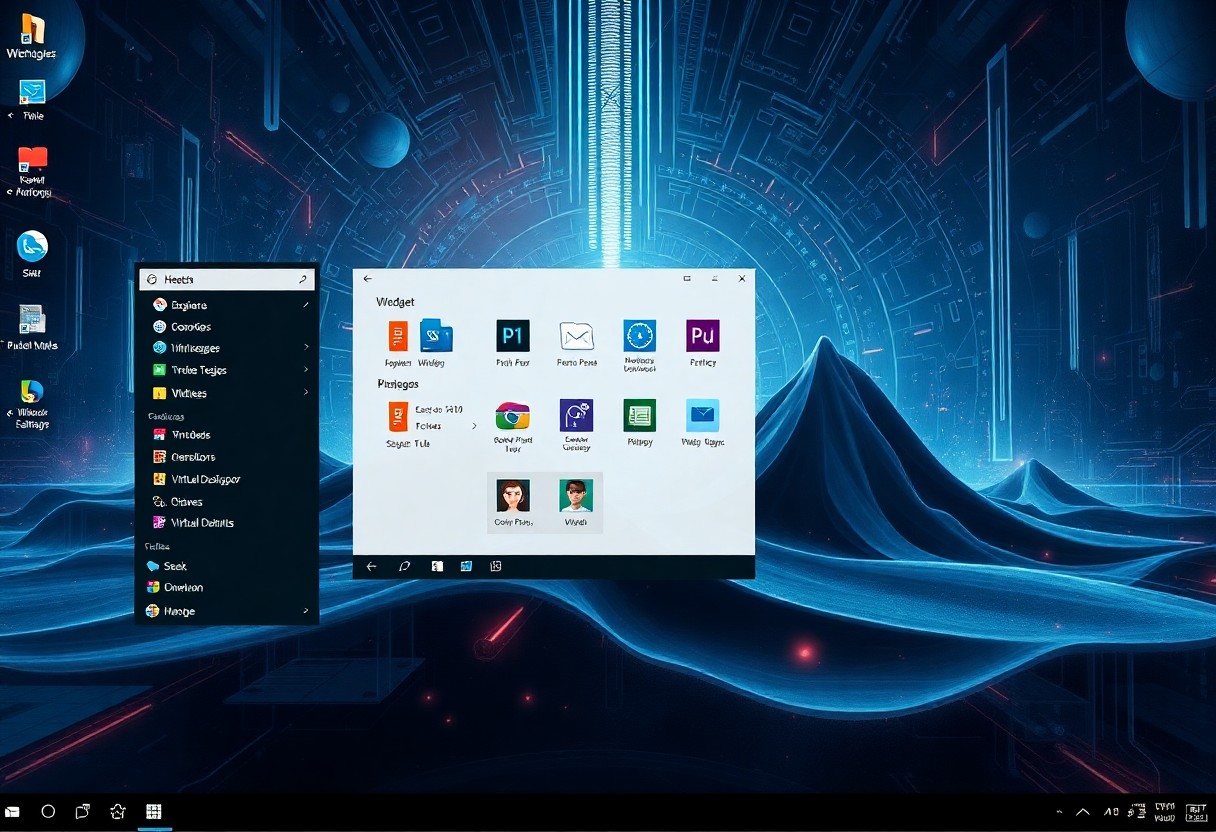
Task: Open the red folder desktop shortcut
Action: click(33, 159)
